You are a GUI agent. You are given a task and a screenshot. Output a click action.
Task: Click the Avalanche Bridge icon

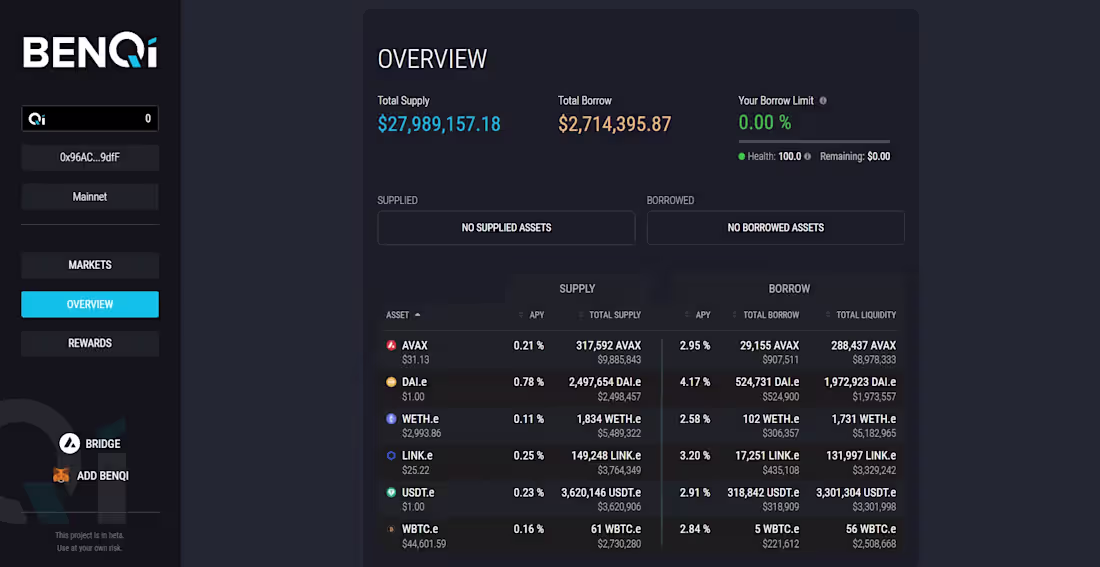click(x=69, y=443)
